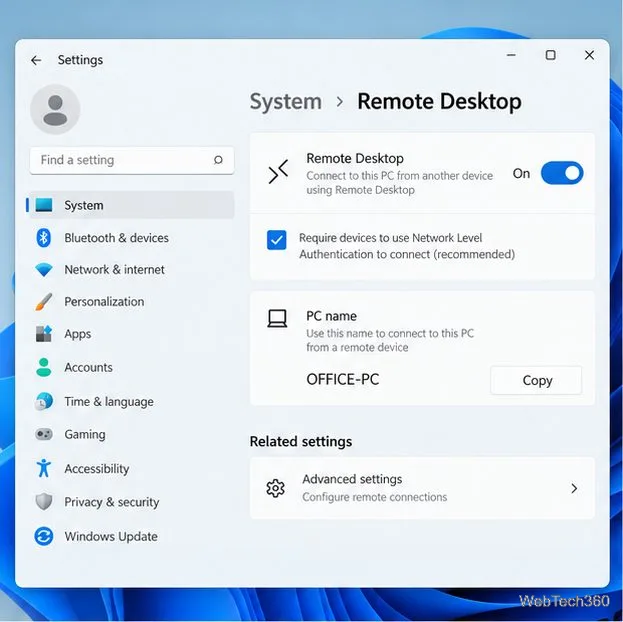Close the Settings window
623x622 pixels.
point(590,55)
